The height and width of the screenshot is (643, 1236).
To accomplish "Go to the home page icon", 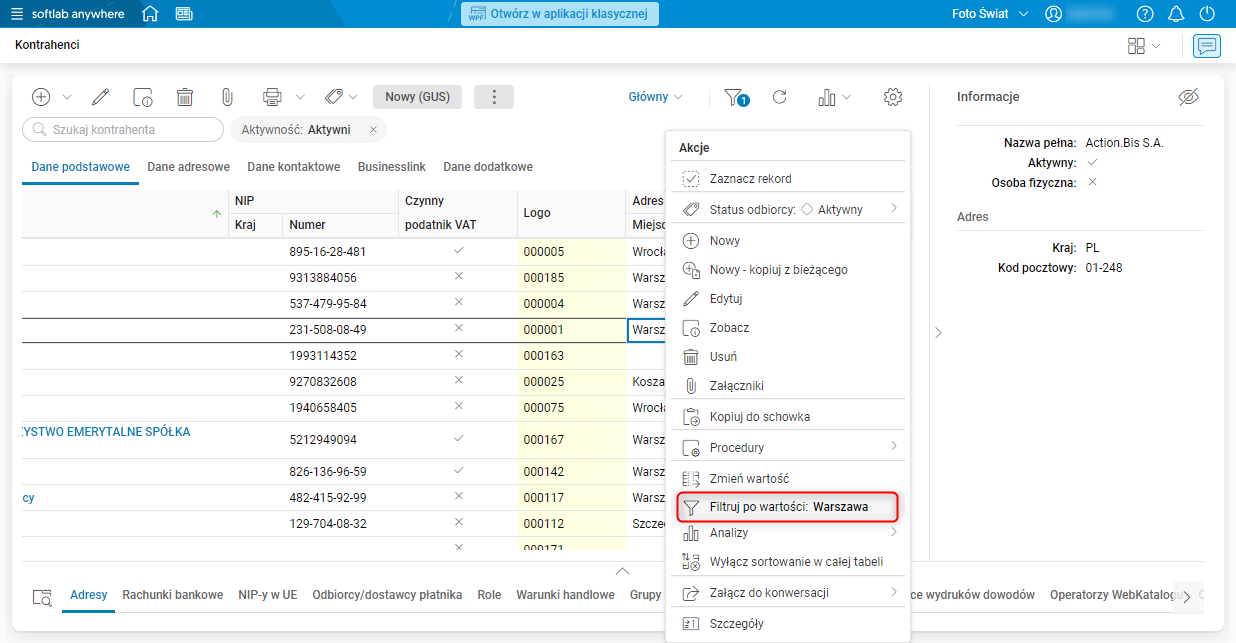I will coord(150,14).
